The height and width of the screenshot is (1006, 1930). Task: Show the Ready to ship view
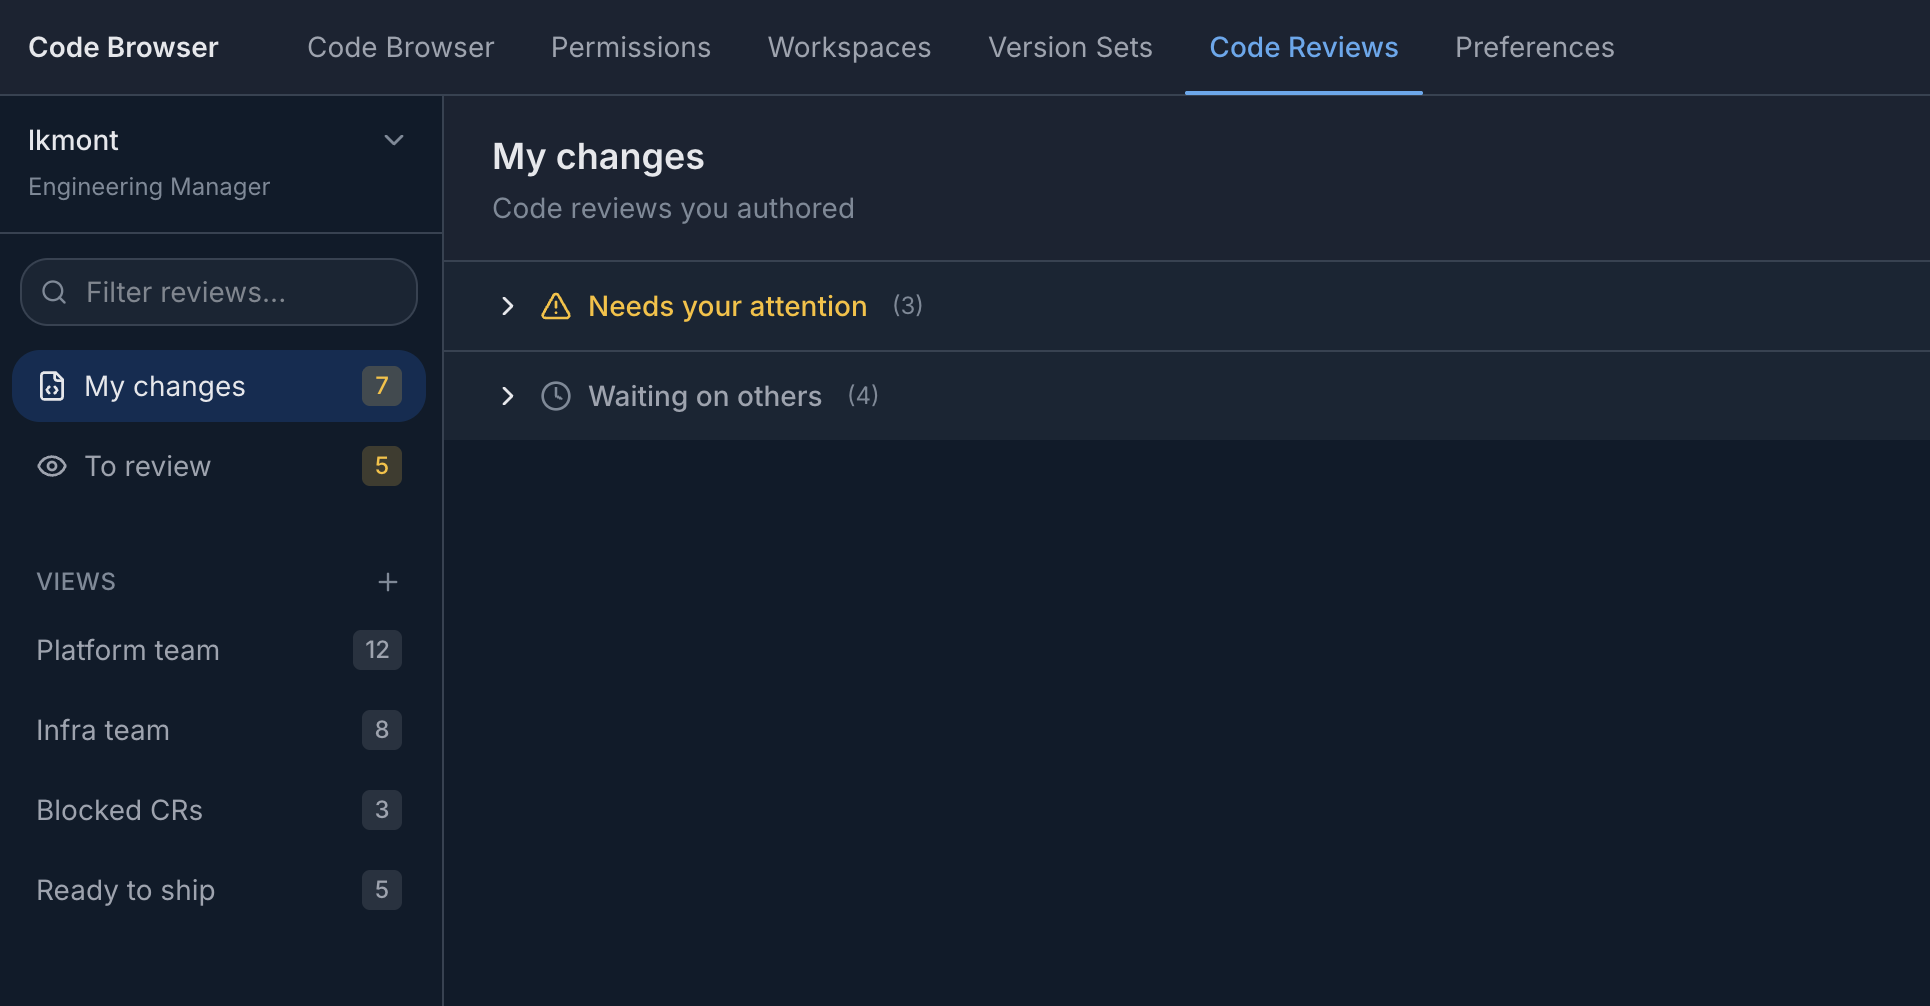tap(126, 890)
